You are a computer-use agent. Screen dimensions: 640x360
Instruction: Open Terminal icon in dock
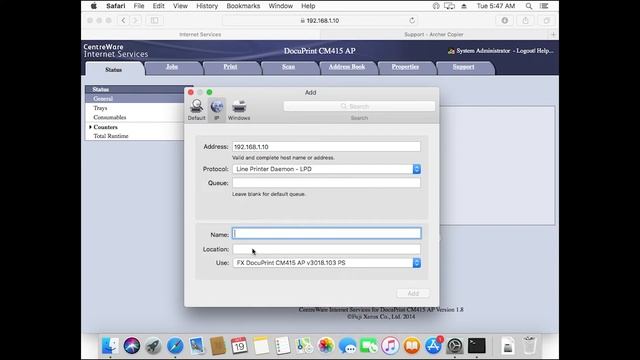(x=477, y=346)
